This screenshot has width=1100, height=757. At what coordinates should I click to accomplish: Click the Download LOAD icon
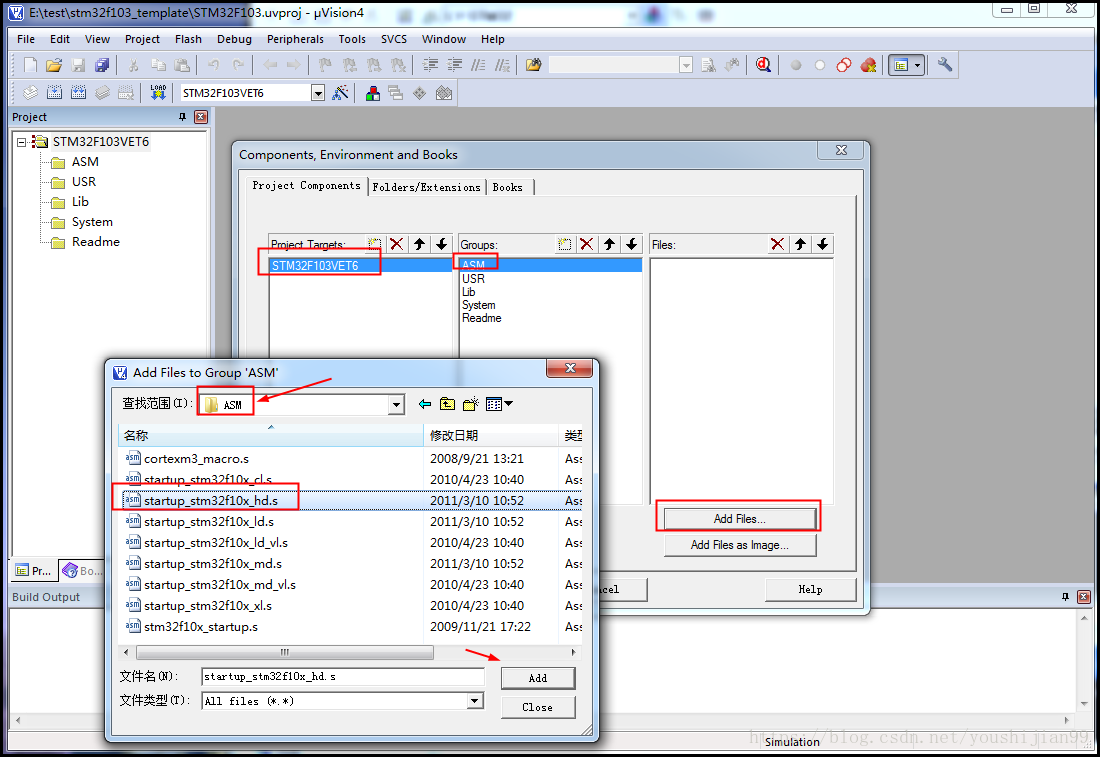pyautogui.click(x=158, y=93)
